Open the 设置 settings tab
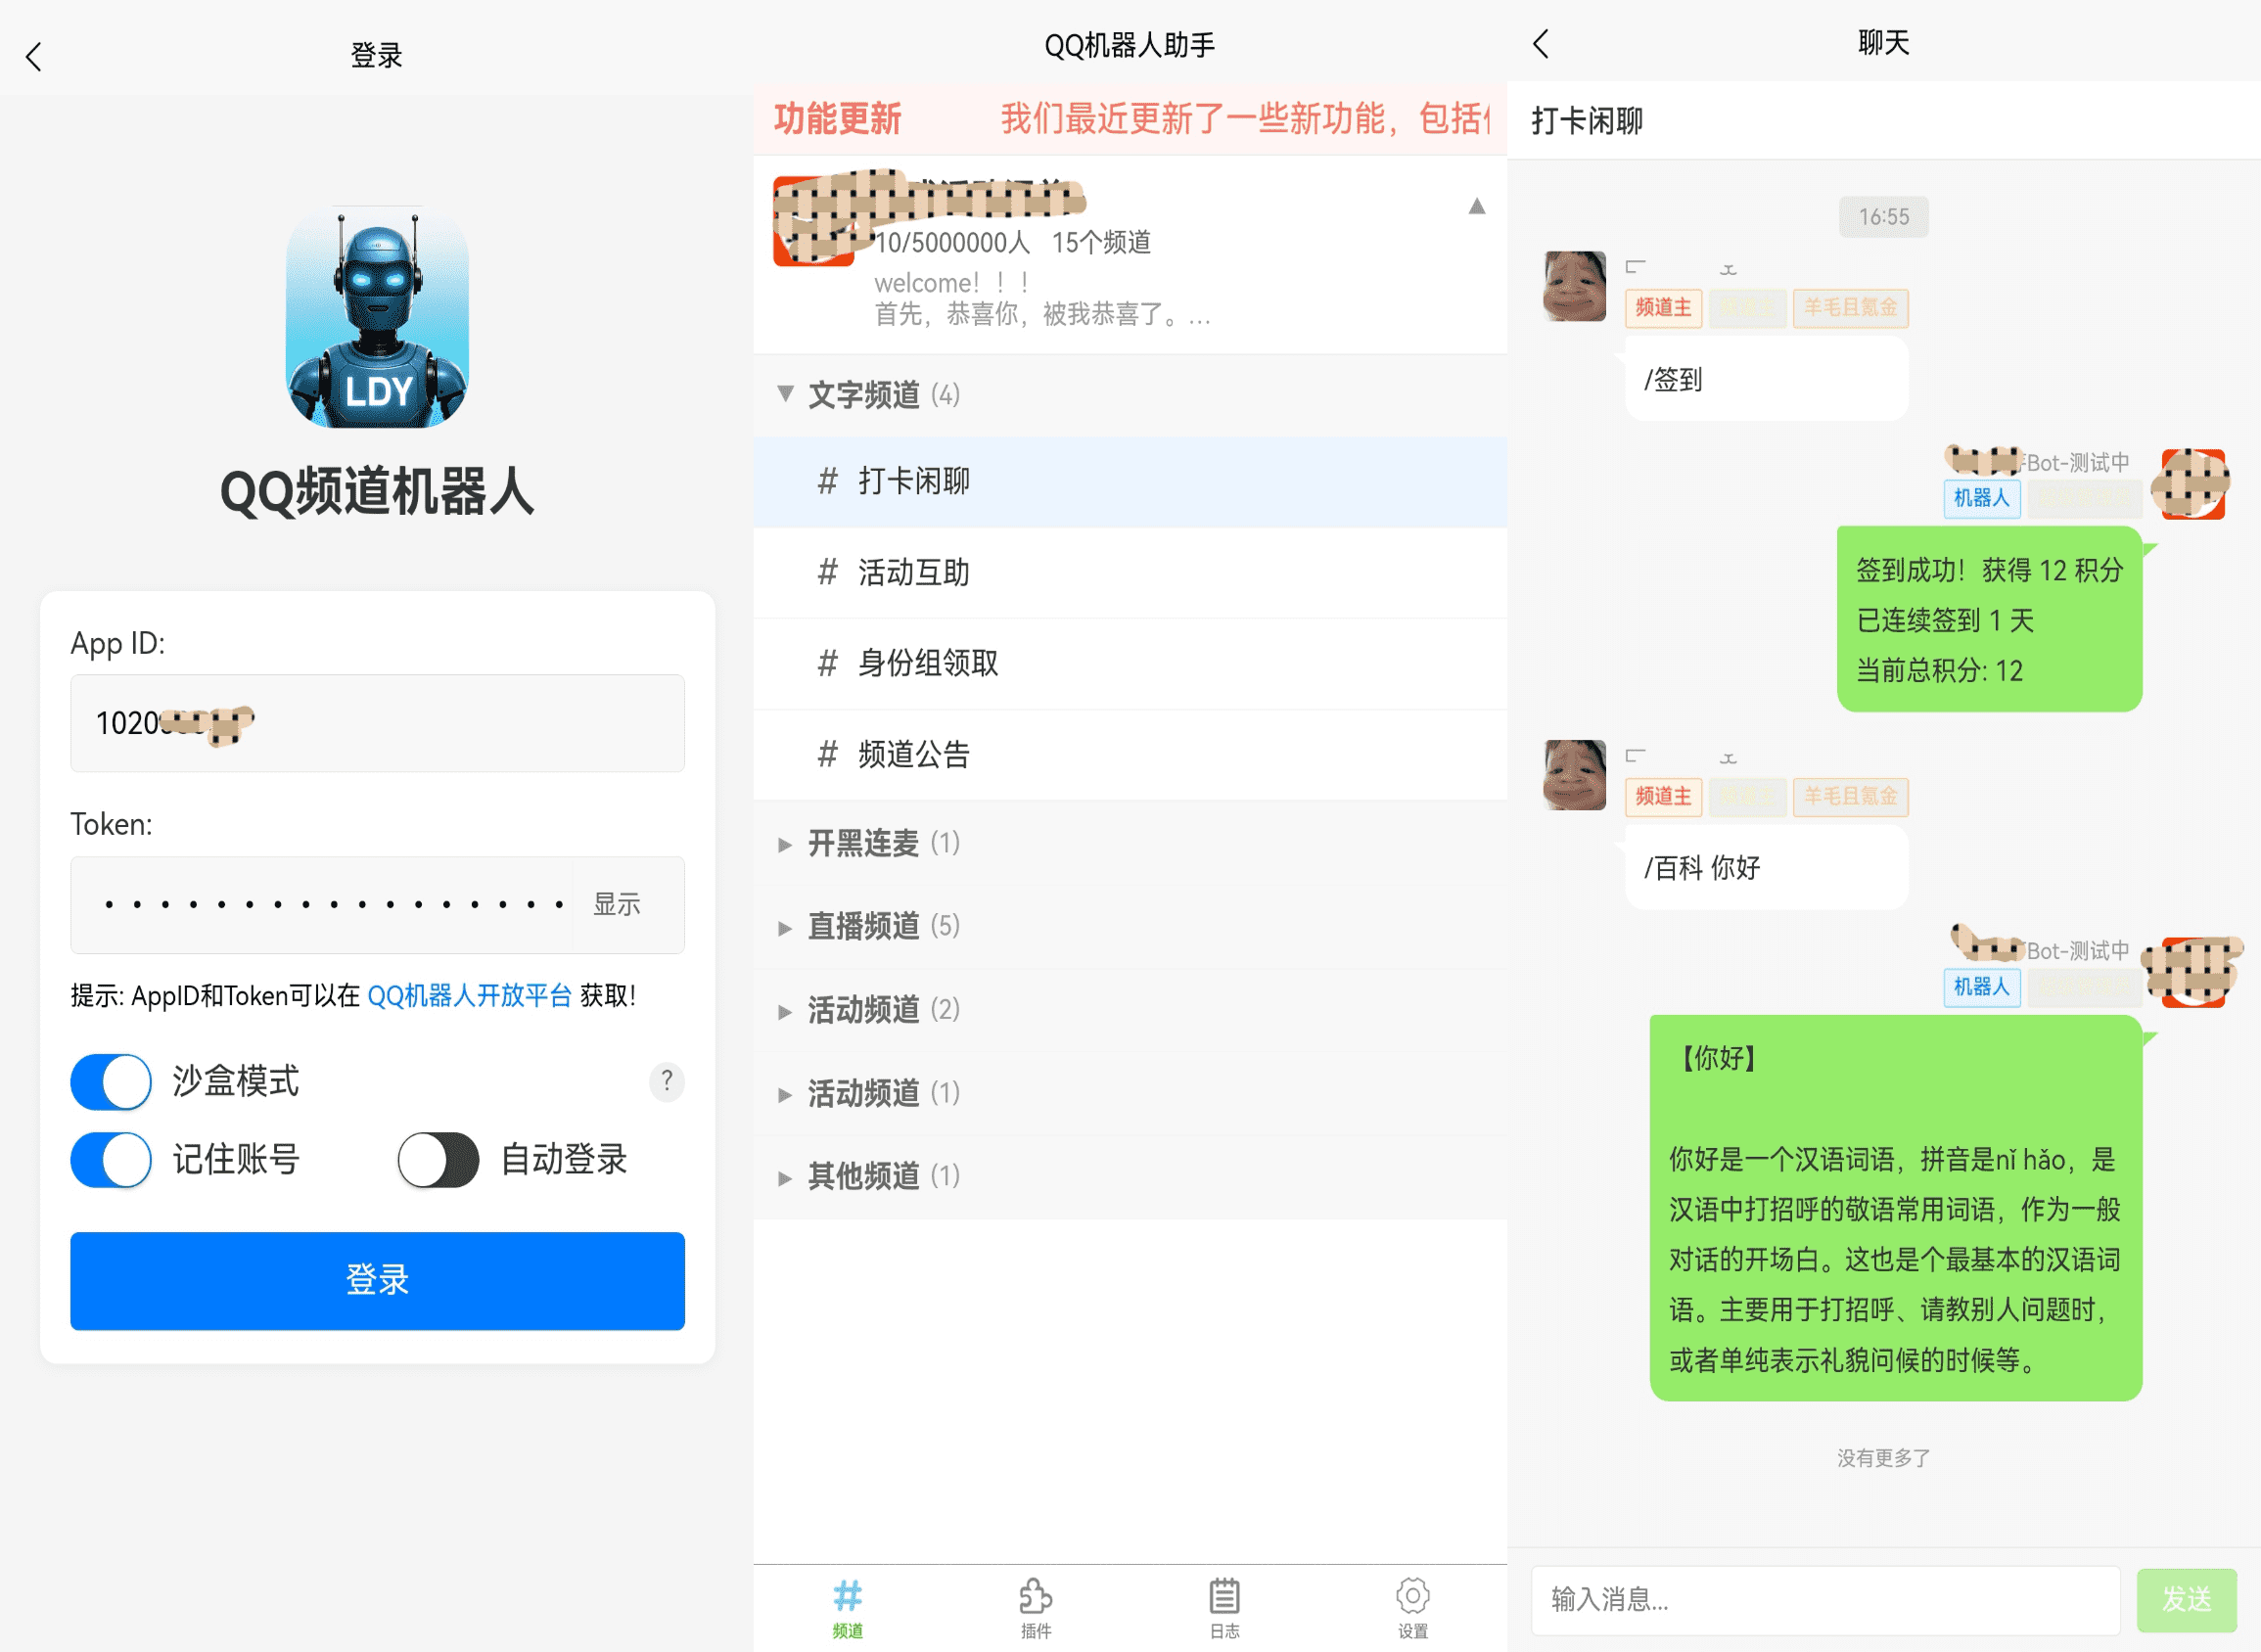 click(x=1413, y=1608)
